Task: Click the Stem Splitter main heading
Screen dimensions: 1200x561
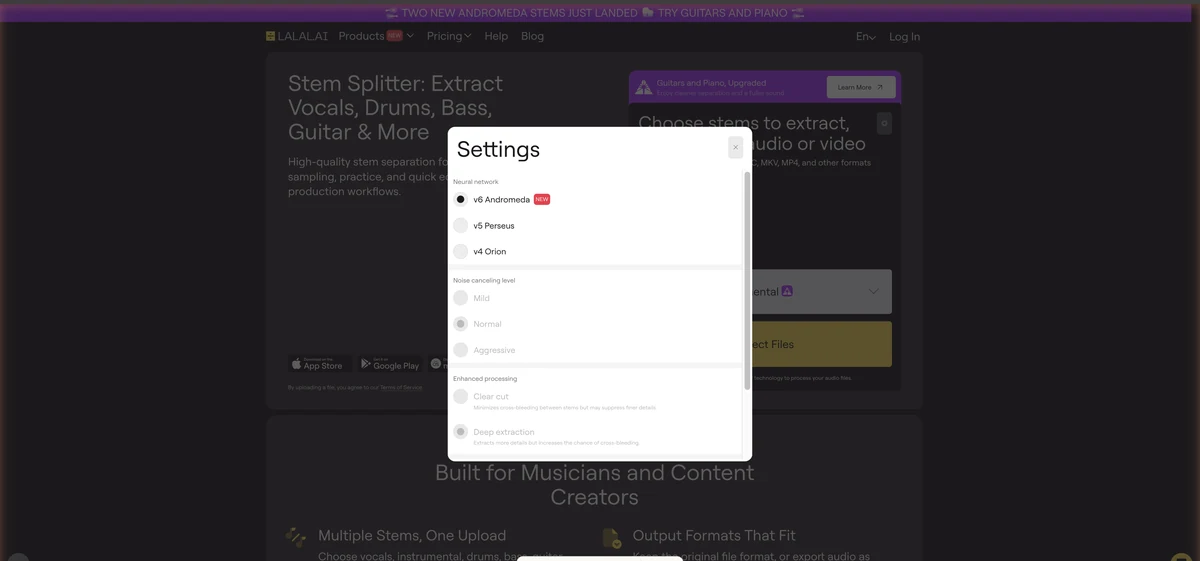Action: (395, 108)
